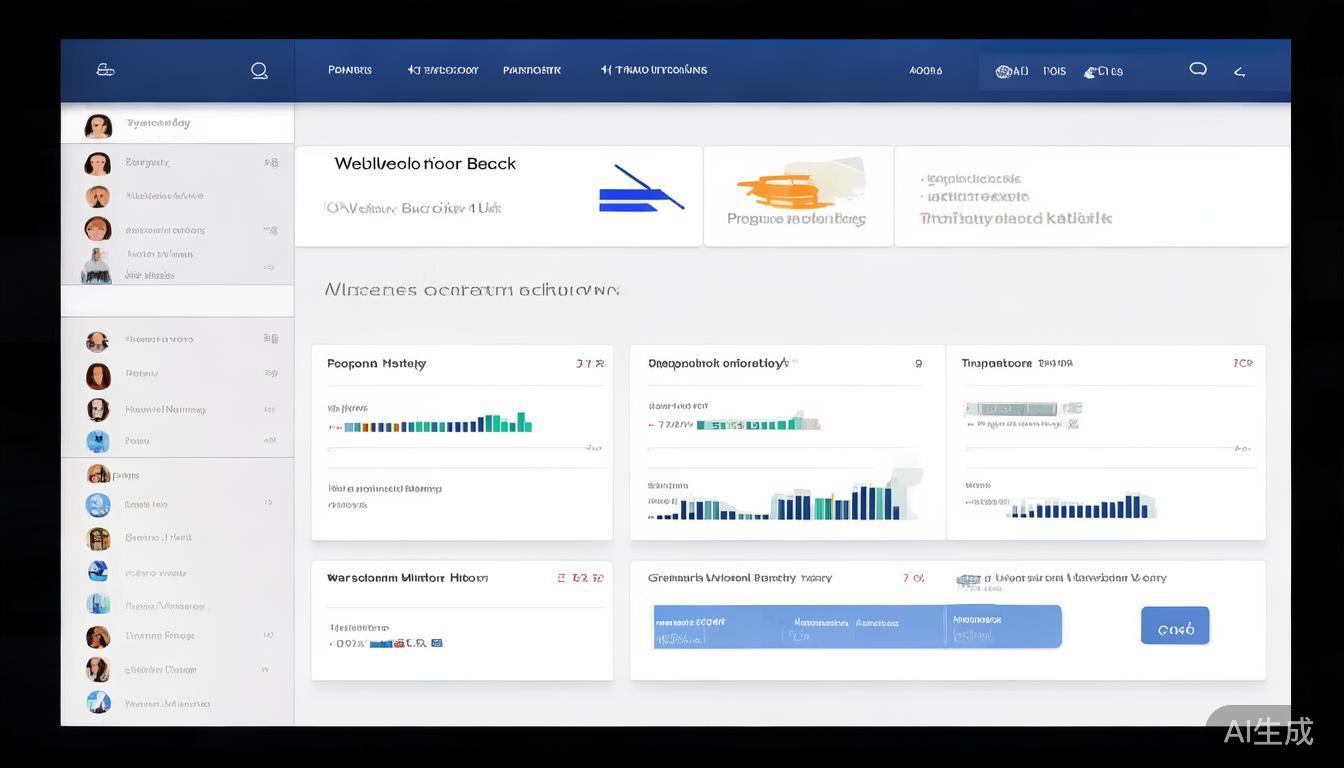Open the "Panncetk" navigation menu item
1344x768 pixels.
[531, 70]
